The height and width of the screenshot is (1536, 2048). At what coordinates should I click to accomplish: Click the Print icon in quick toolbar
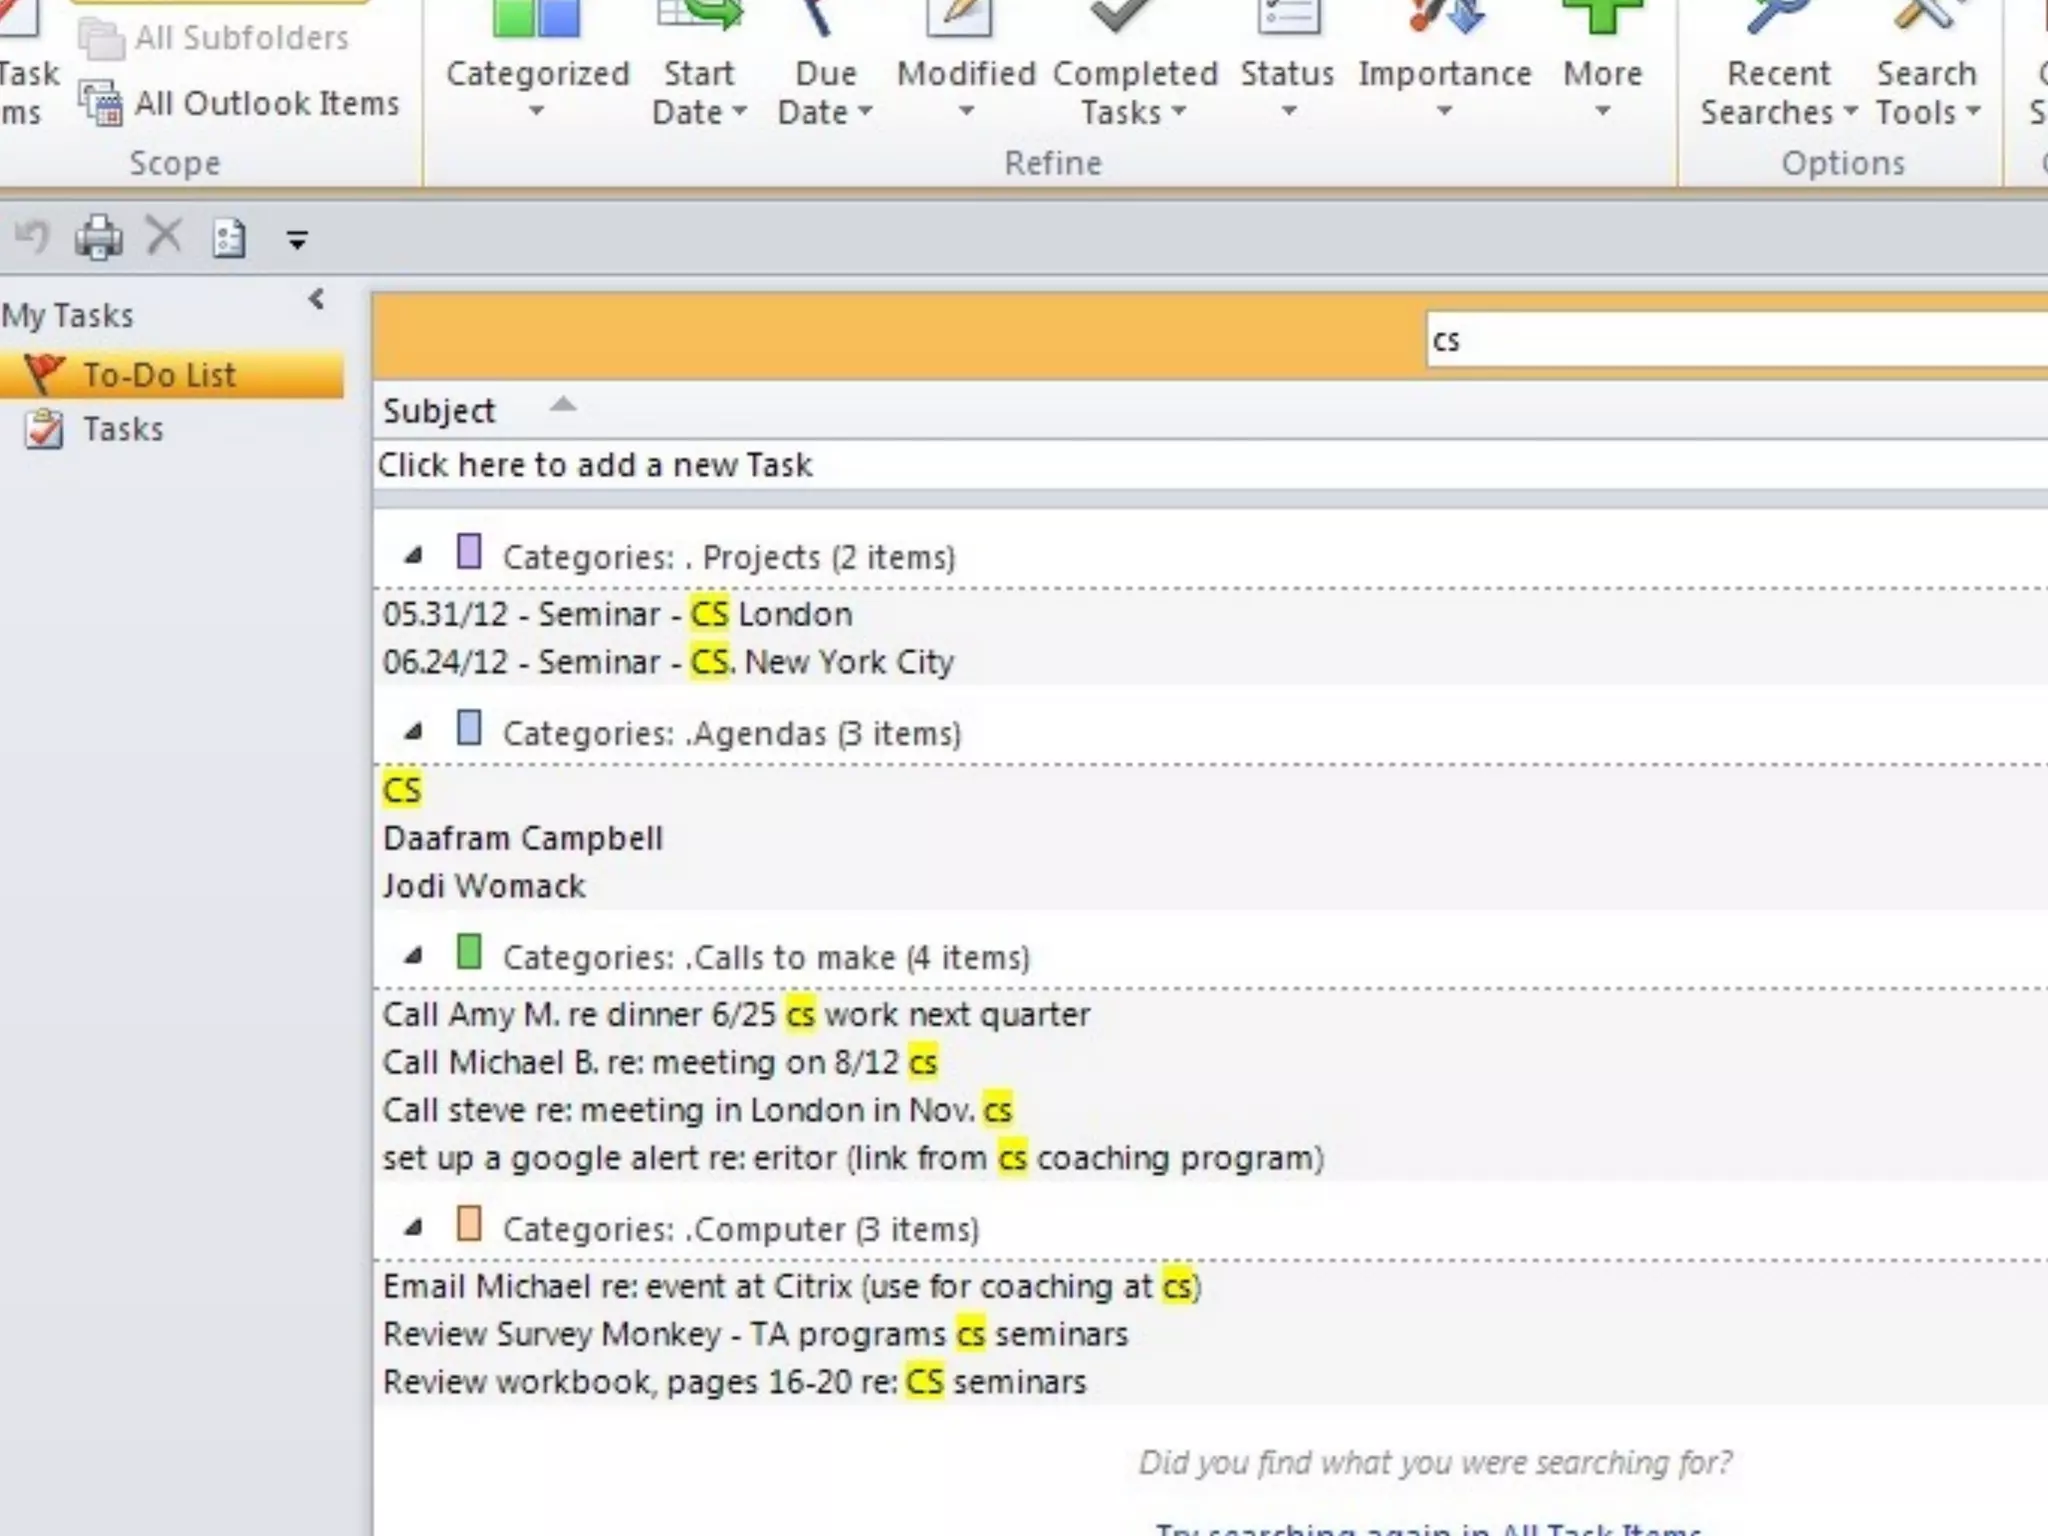click(x=99, y=238)
